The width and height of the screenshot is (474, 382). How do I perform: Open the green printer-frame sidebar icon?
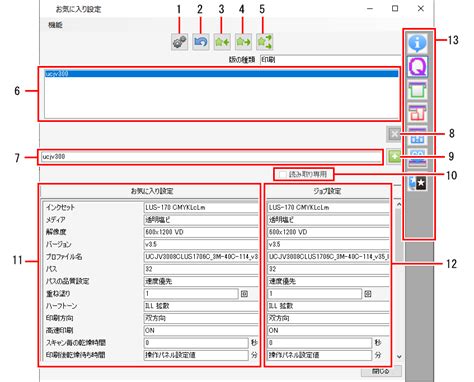tap(417, 90)
